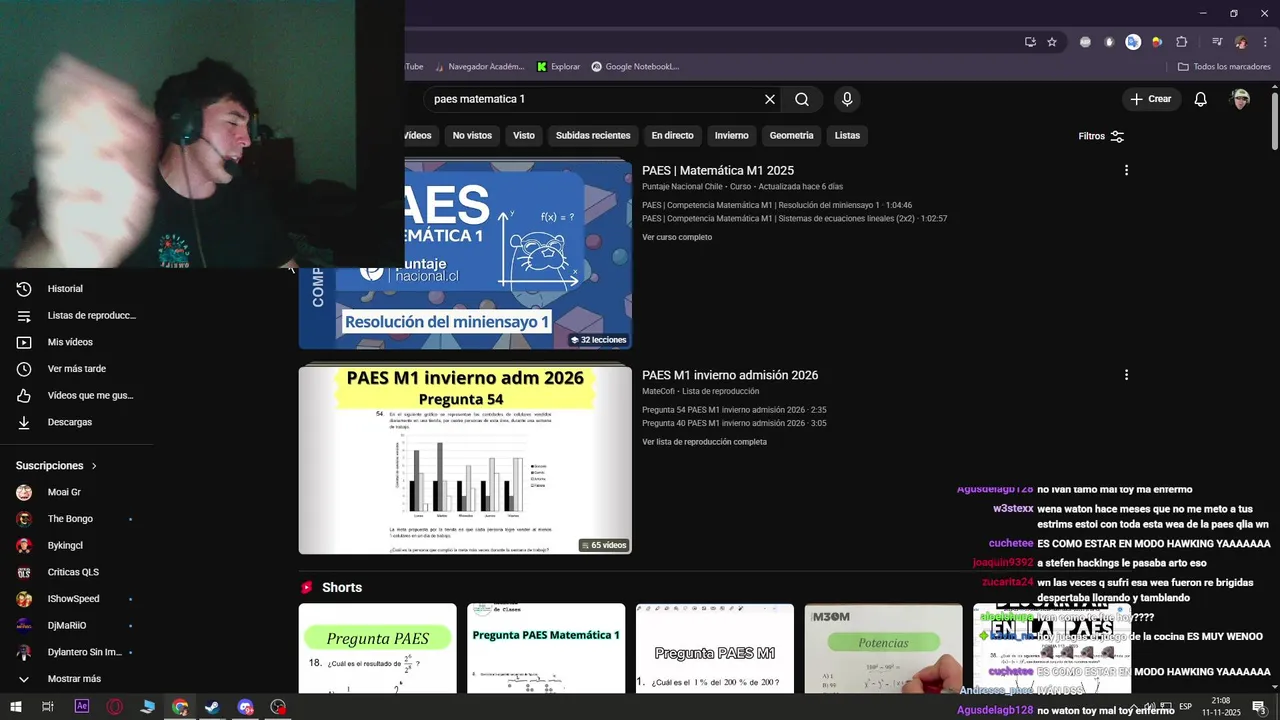
Task: Open Filtros search filters
Action: 1101,136
